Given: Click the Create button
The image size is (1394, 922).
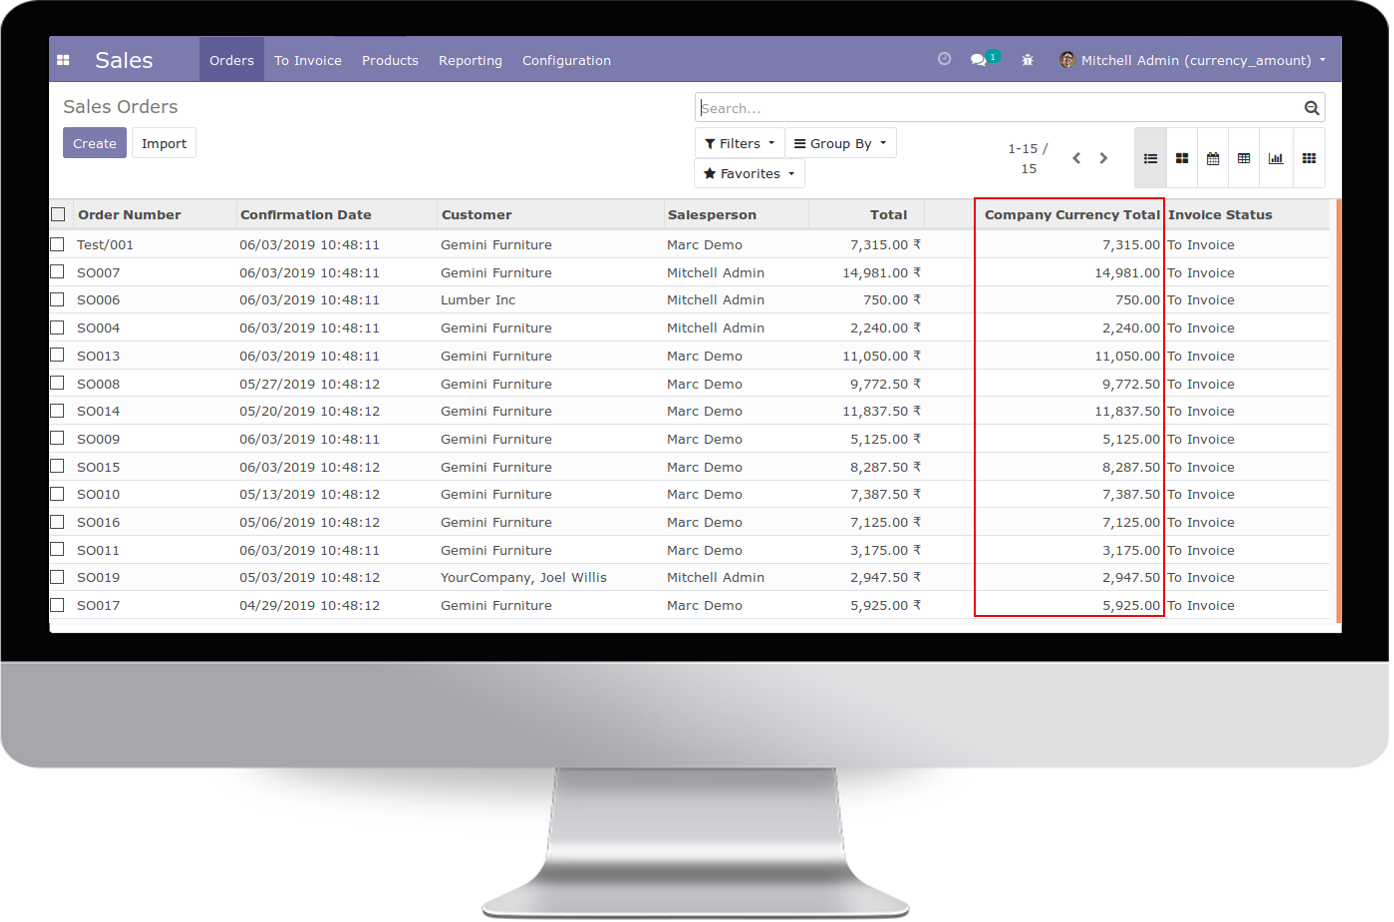Looking at the screenshot, I should click(95, 143).
